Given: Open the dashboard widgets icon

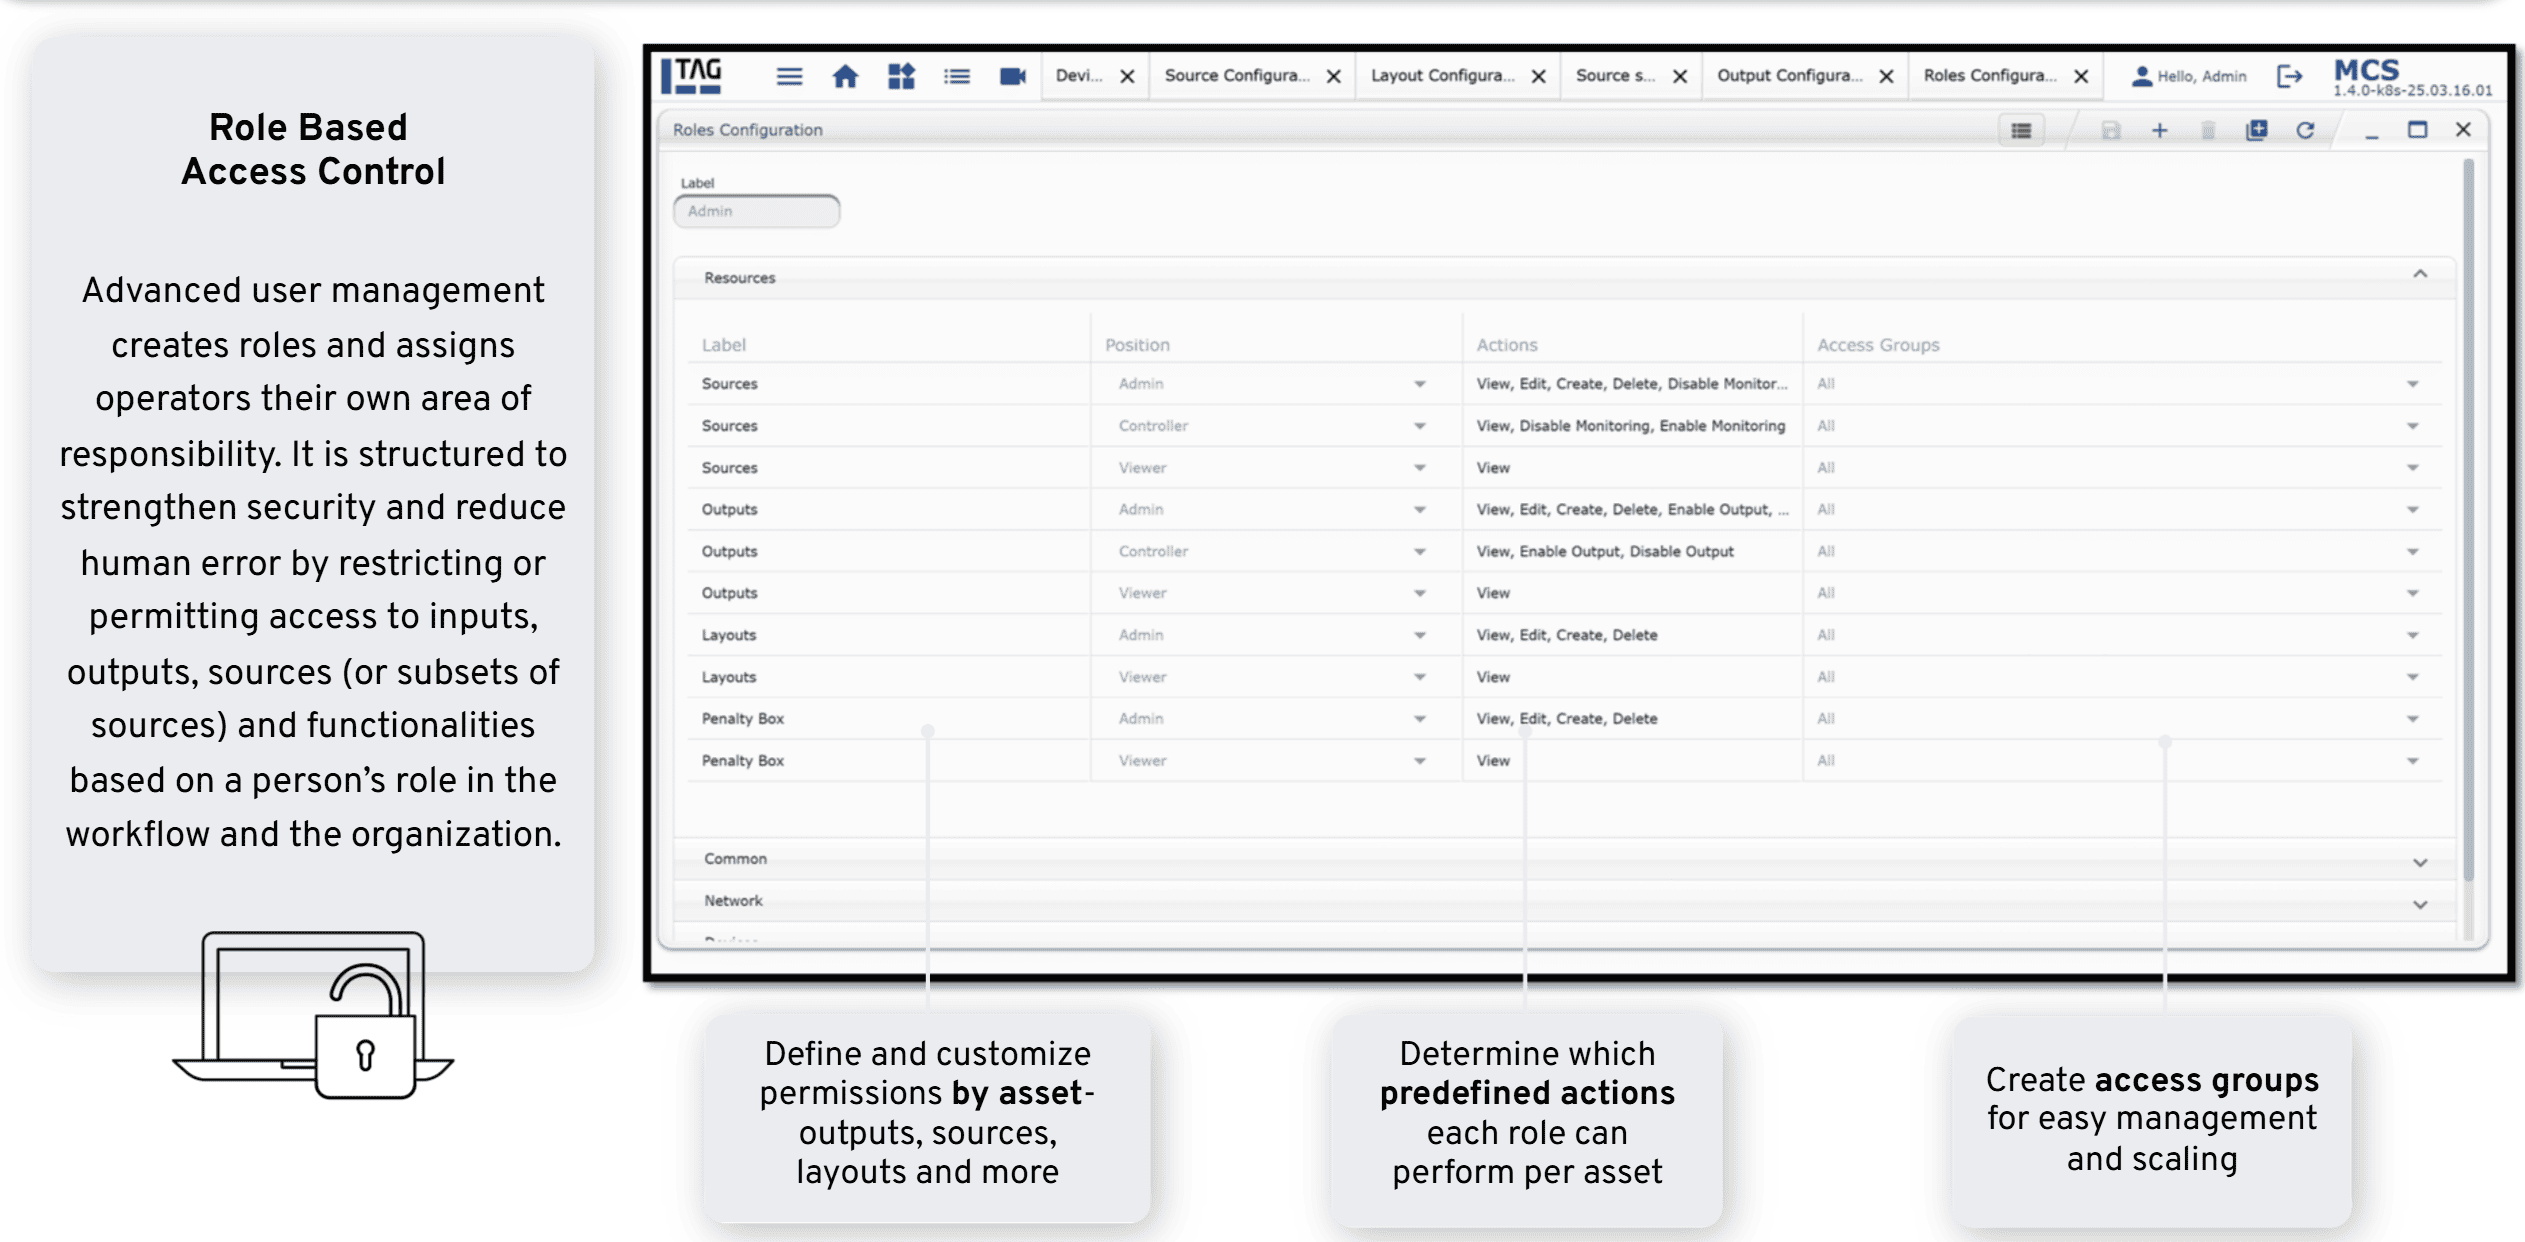Looking at the screenshot, I should click(901, 76).
